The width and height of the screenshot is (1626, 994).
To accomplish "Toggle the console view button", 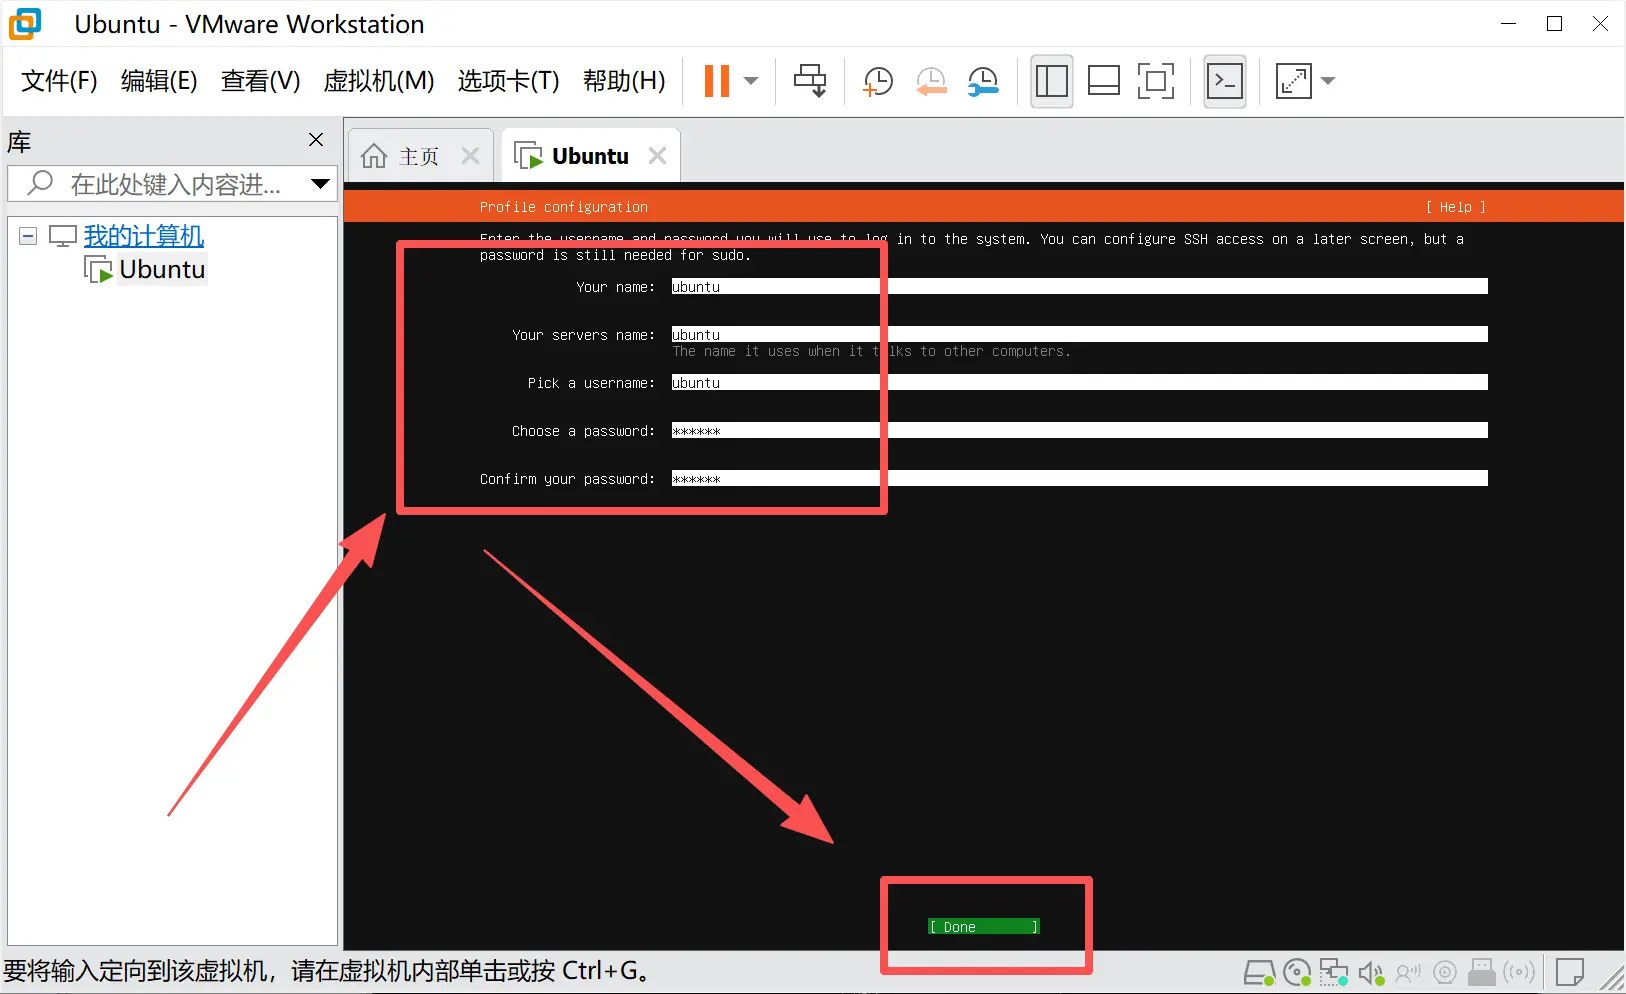I will pos(1225,81).
